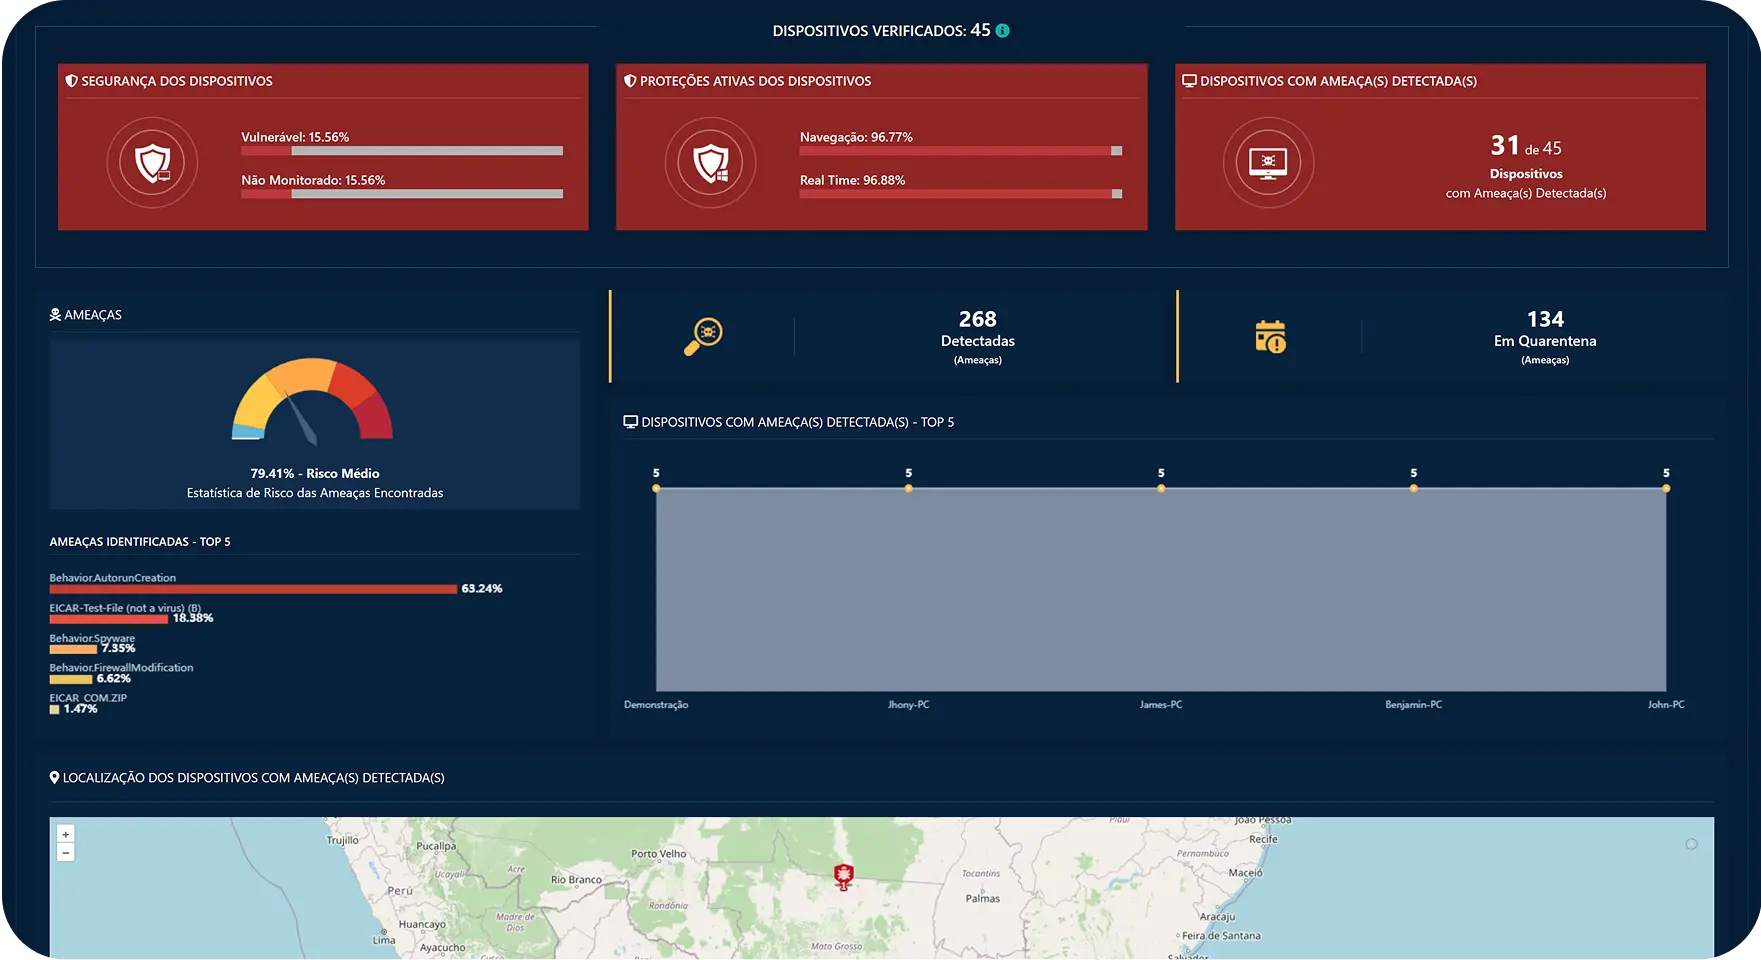1761x960 pixels.
Task: Click the risk gauge chart
Action: click(x=313, y=400)
